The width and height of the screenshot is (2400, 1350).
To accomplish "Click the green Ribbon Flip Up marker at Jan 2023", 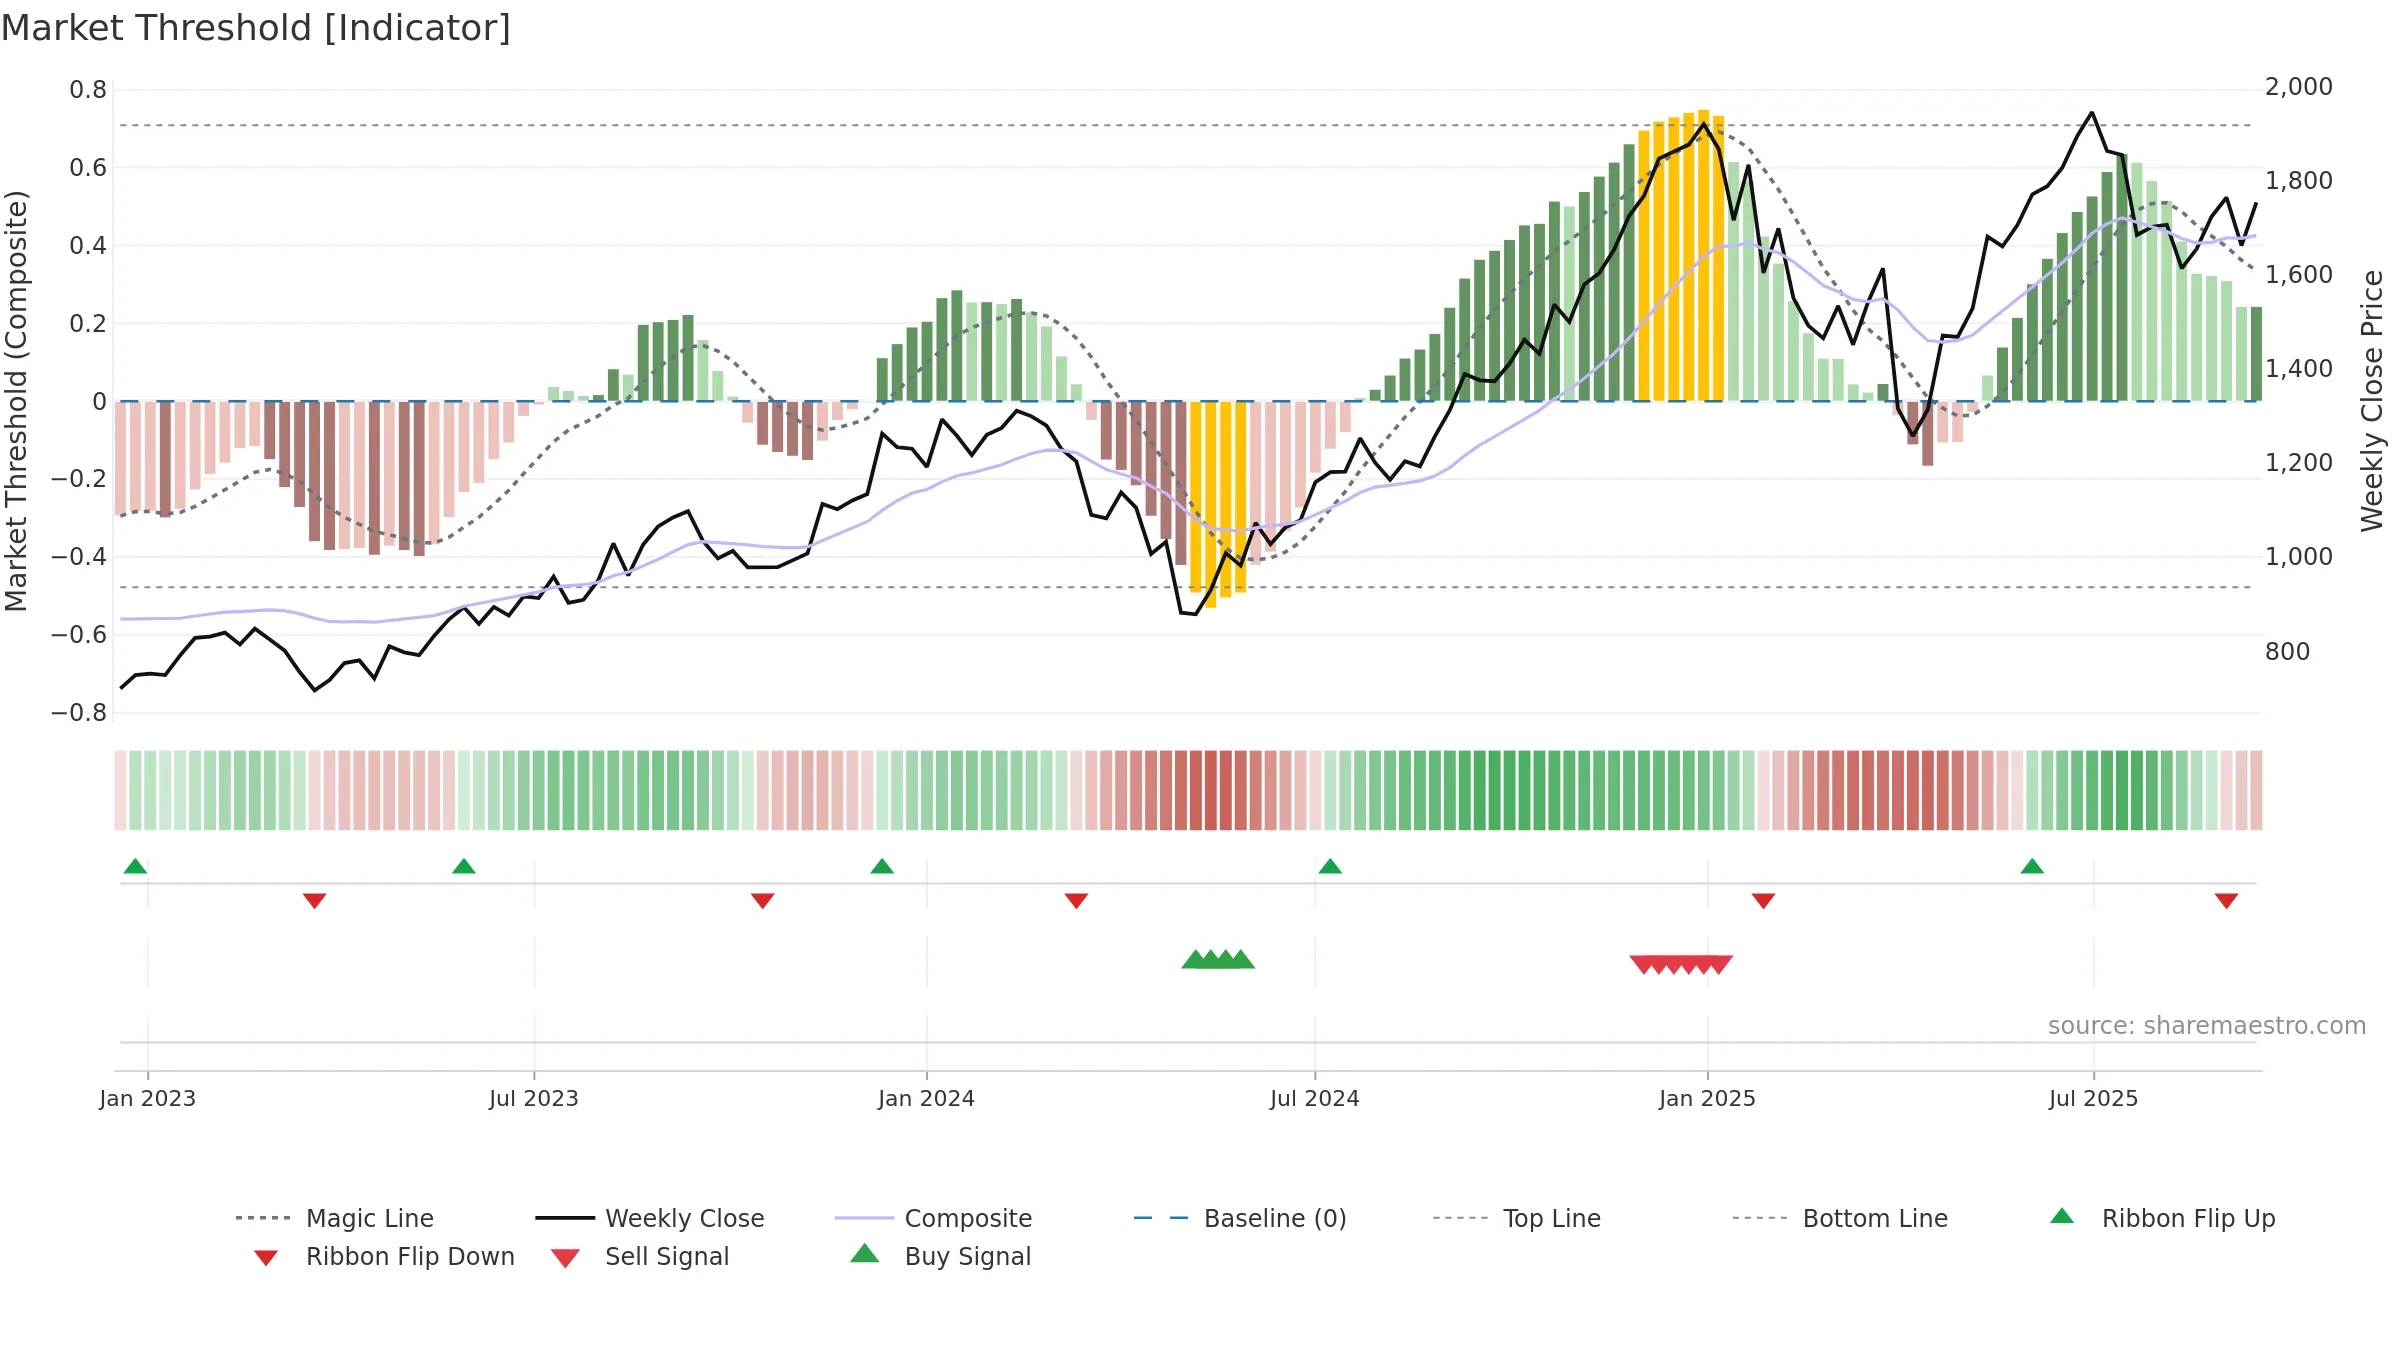I will pyautogui.click(x=135, y=866).
